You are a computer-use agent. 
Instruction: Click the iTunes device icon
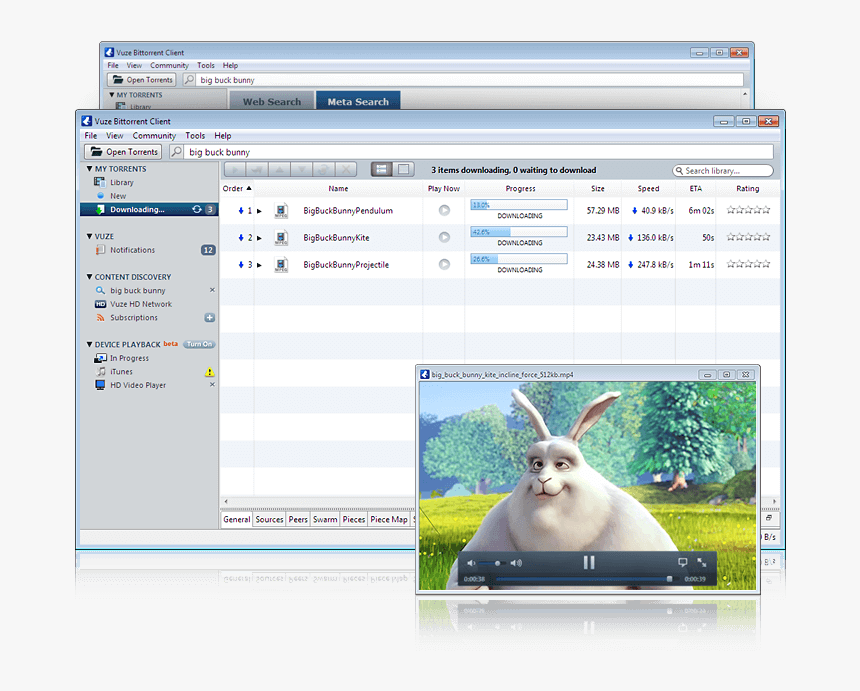[x=101, y=372]
